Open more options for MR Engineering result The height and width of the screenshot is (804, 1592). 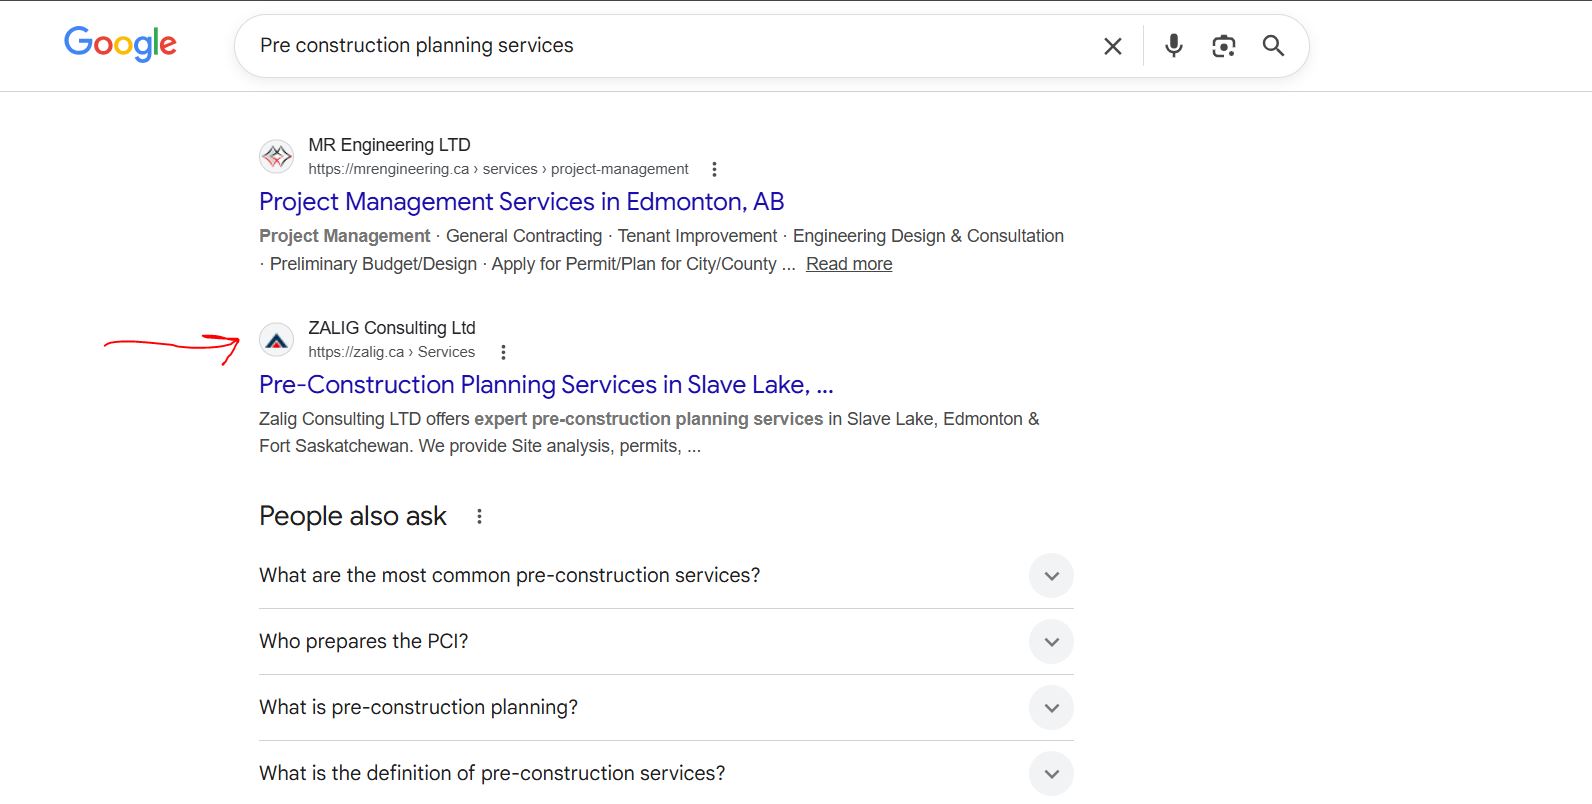click(714, 169)
